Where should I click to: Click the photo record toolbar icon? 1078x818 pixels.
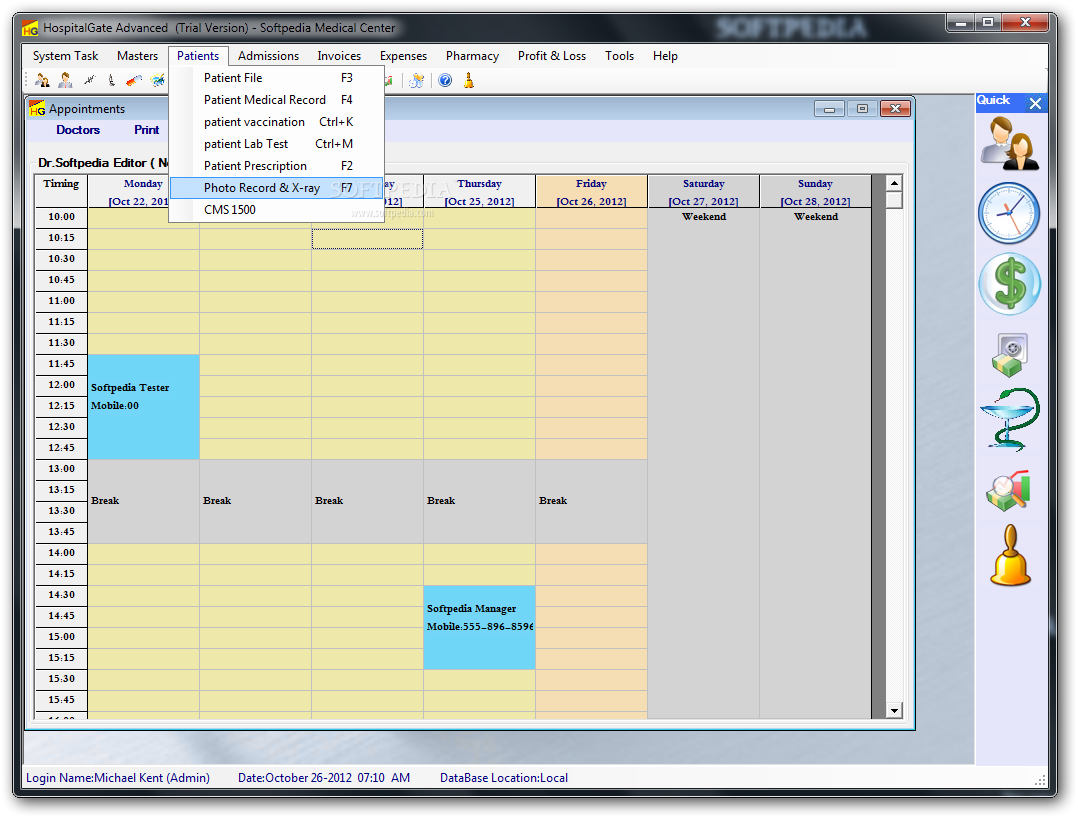coord(158,80)
